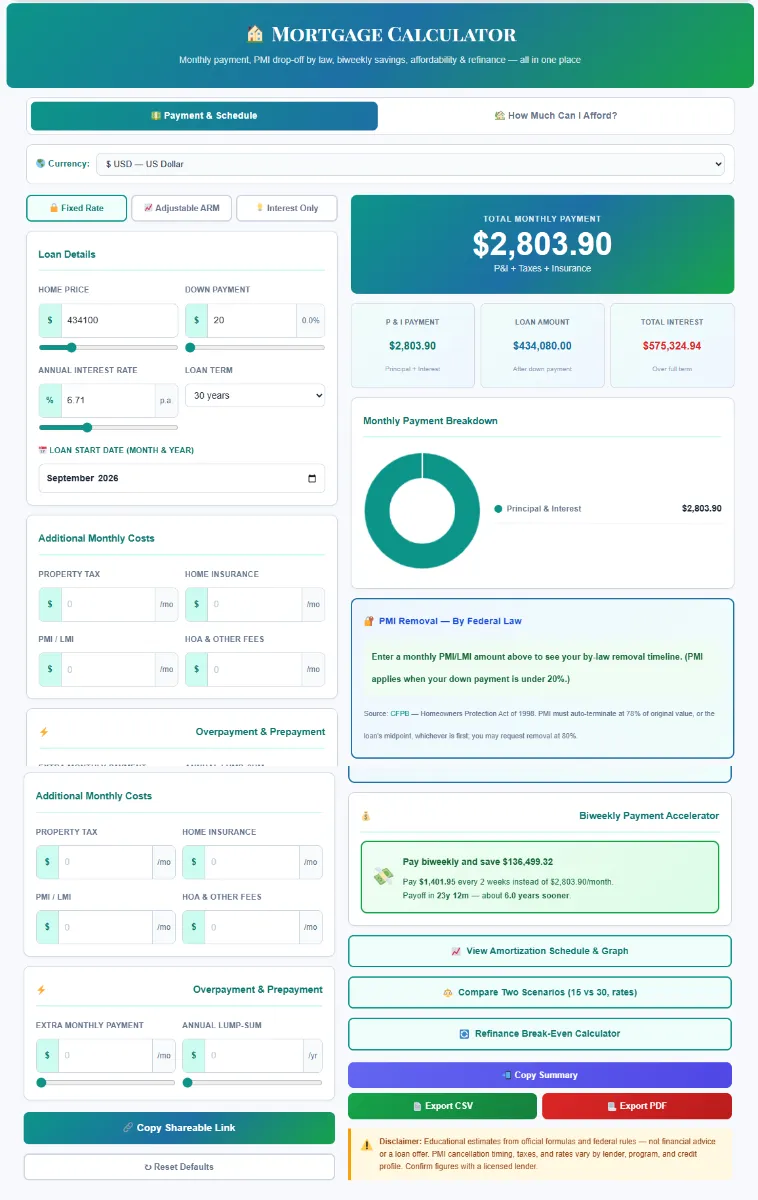This screenshot has height=1200, width=758.
Task: Click the clipboard icon on Copy Summary
Action: tap(507, 1075)
